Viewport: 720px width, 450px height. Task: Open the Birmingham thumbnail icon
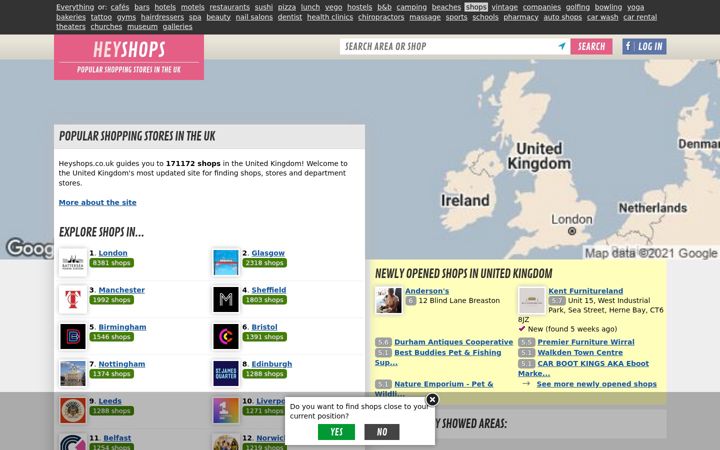tap(73, 336)
